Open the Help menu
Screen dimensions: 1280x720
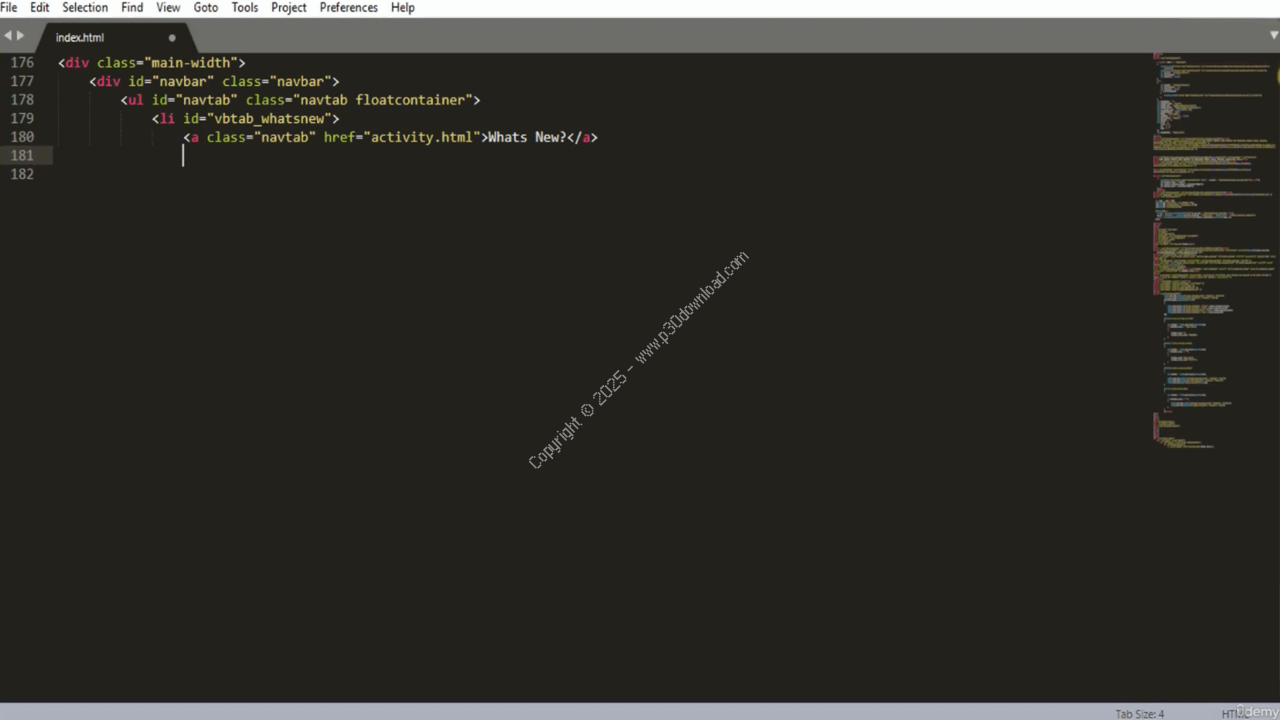(x=403, y=7)
